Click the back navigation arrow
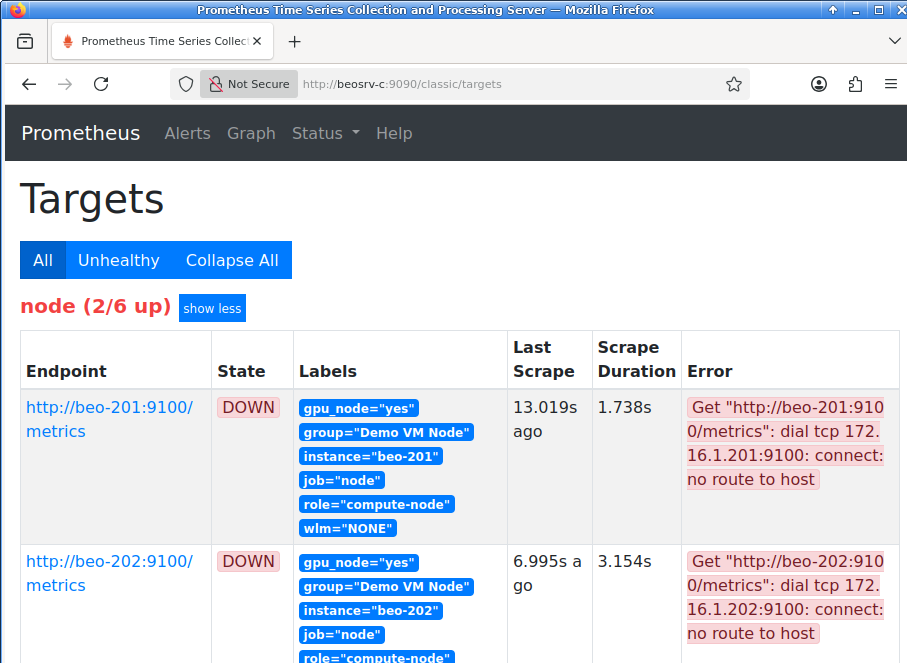 (28, 84)
